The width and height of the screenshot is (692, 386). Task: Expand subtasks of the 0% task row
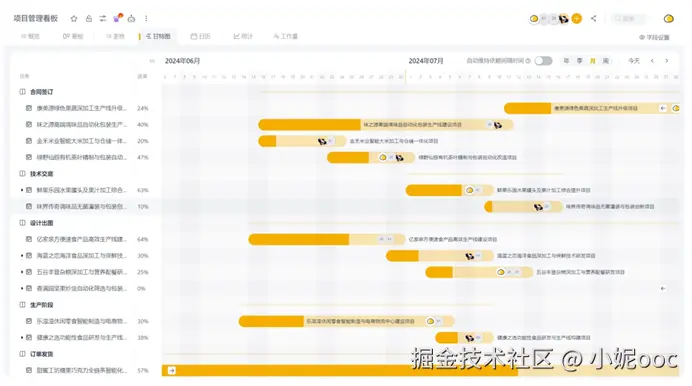[x=22, y=289]
